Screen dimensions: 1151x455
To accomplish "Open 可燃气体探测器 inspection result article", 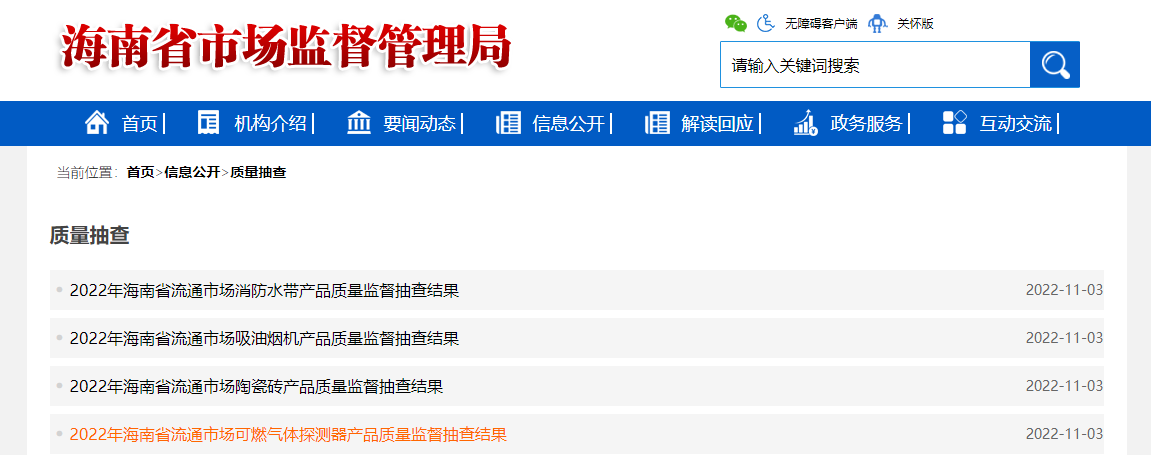I will click(288, 434).
